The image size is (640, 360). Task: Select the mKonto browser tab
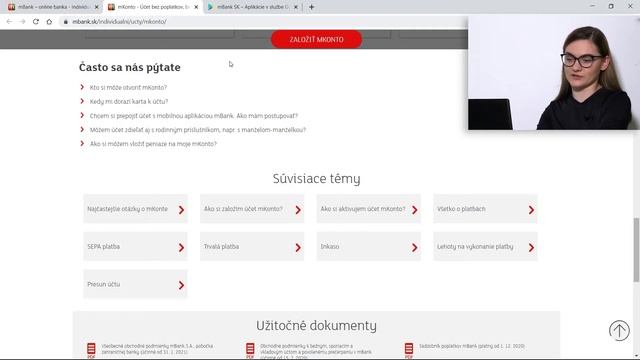coord(153,7)
